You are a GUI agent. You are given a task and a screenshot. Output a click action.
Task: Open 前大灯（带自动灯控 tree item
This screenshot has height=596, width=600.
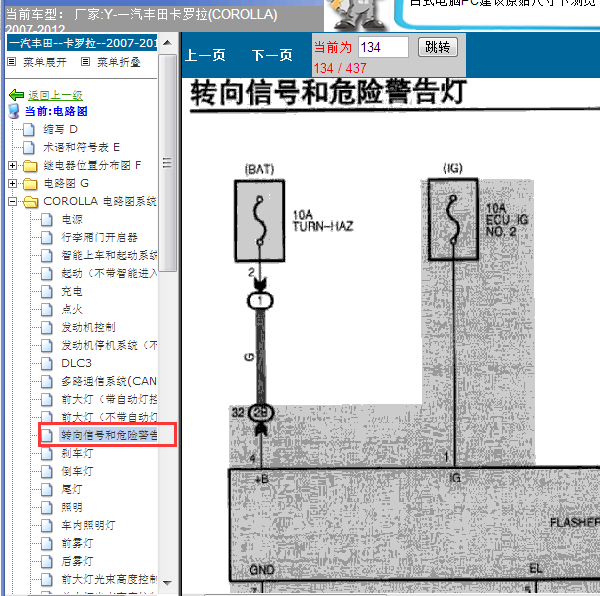pyautogui.click(x=109, y=399)
